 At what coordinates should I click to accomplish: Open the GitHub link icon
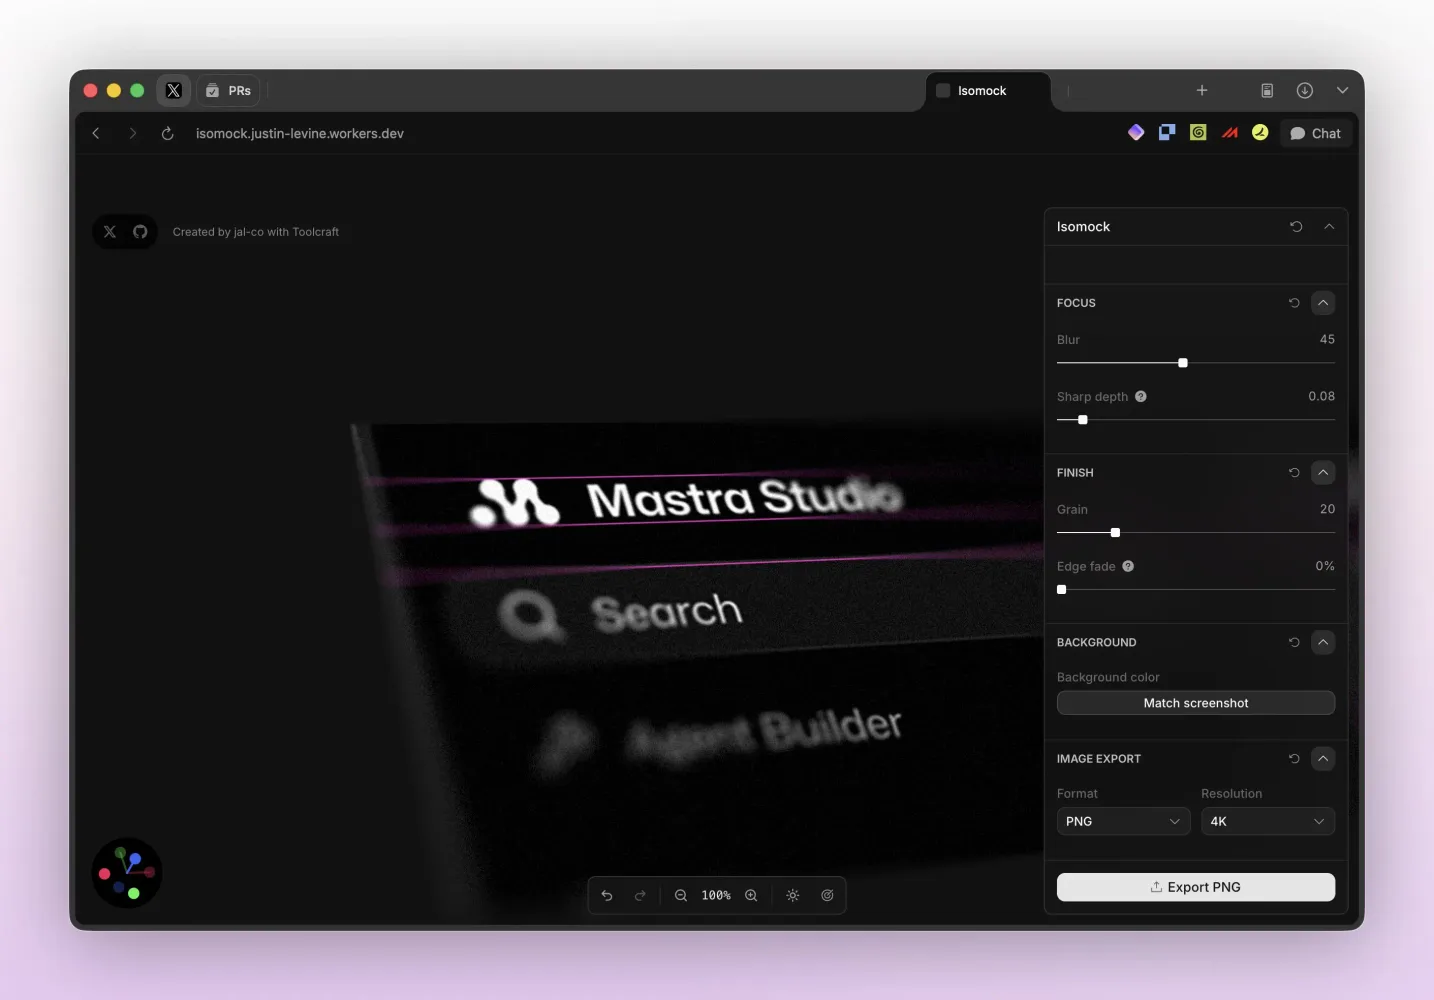(140, 232)
